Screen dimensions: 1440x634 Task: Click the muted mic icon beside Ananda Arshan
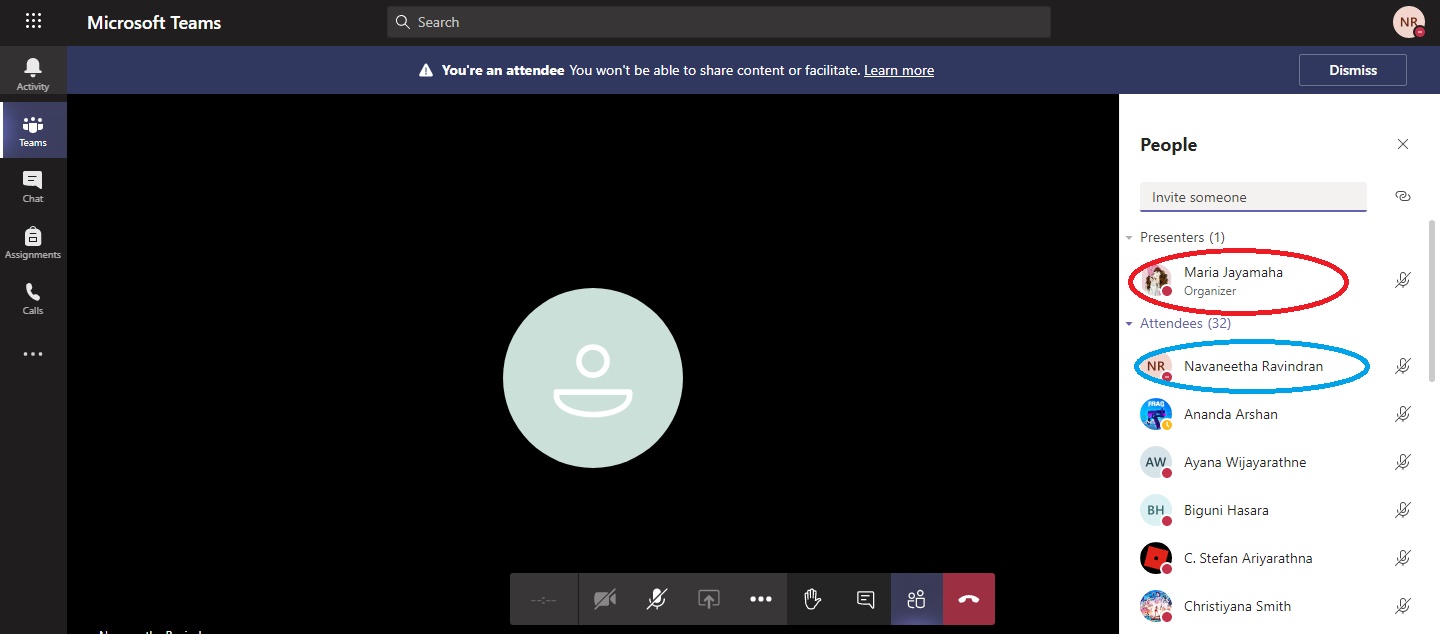tap(1402, 413)
